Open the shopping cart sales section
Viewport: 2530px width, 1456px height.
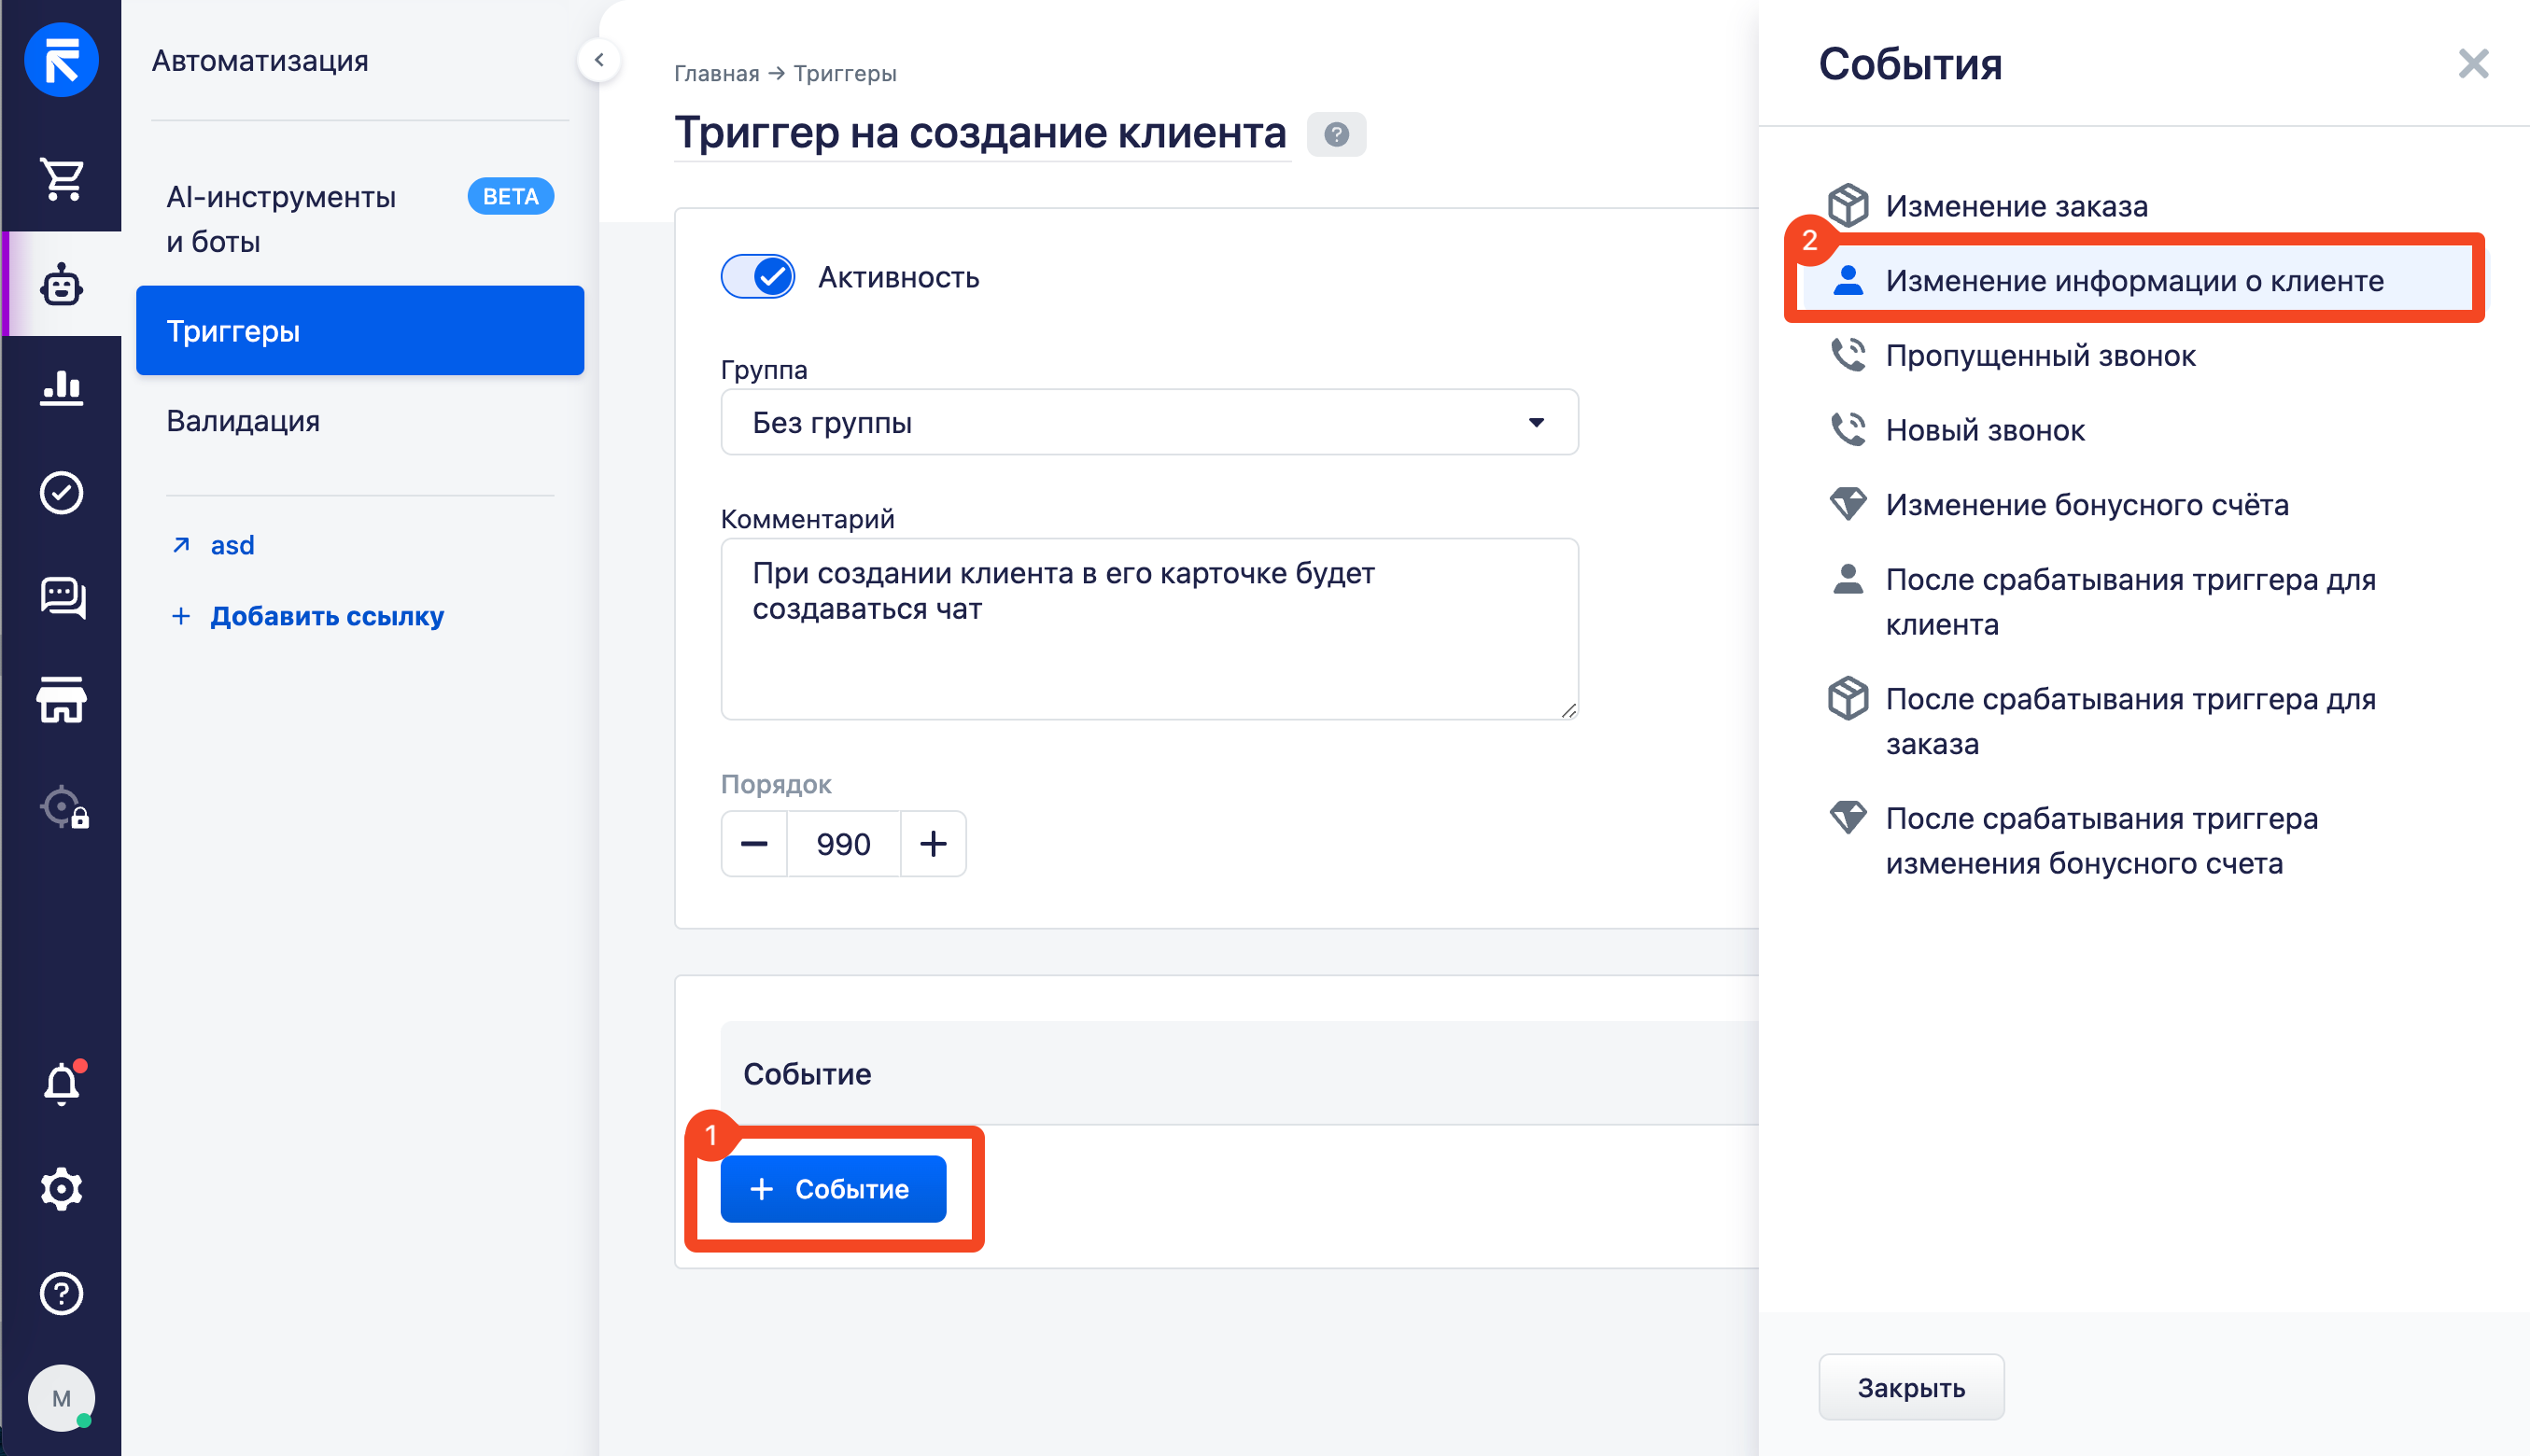point(61,179)
